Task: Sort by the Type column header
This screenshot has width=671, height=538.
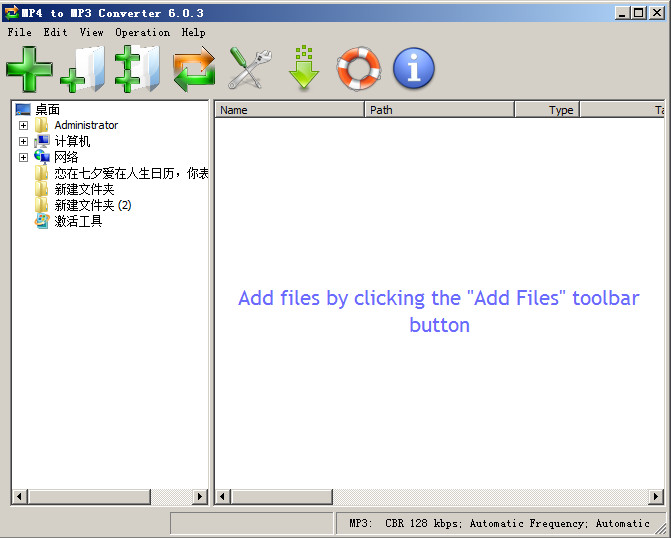Action: tap(547, 110)
